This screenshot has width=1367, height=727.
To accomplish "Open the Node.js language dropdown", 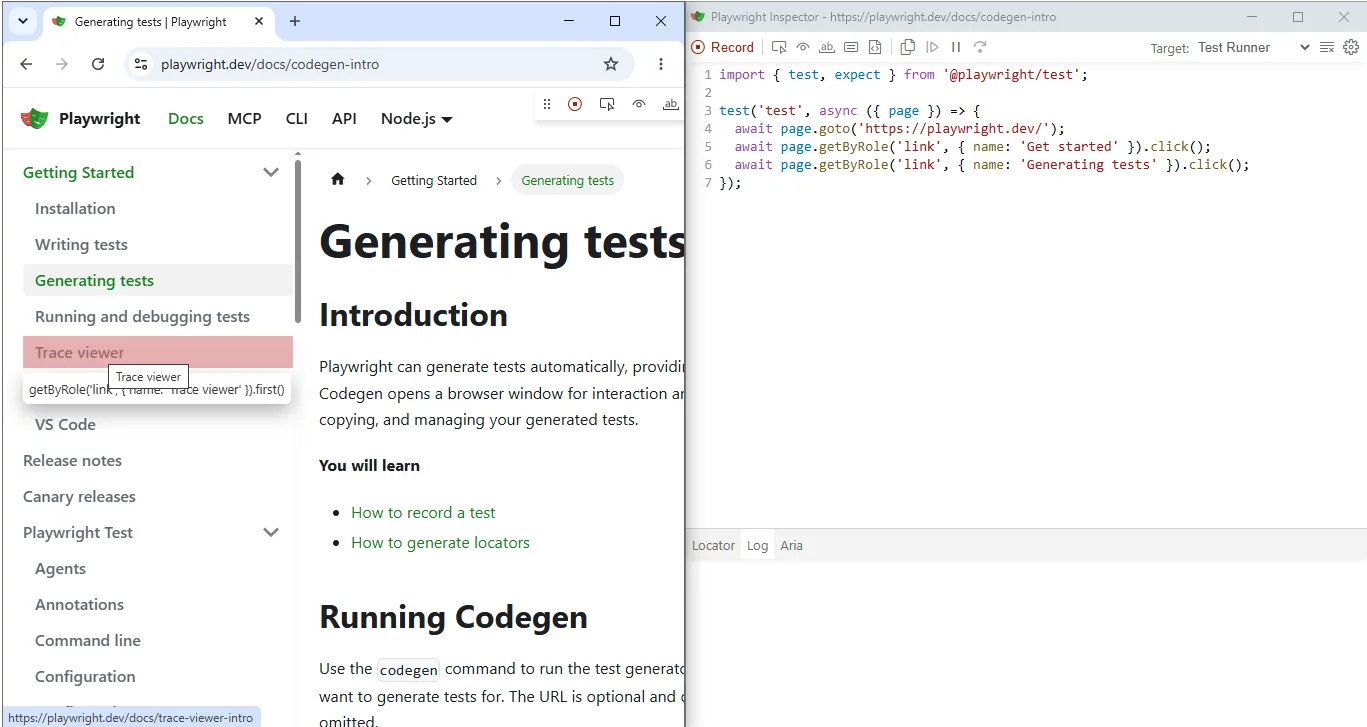I will click(x=417, y=119).
